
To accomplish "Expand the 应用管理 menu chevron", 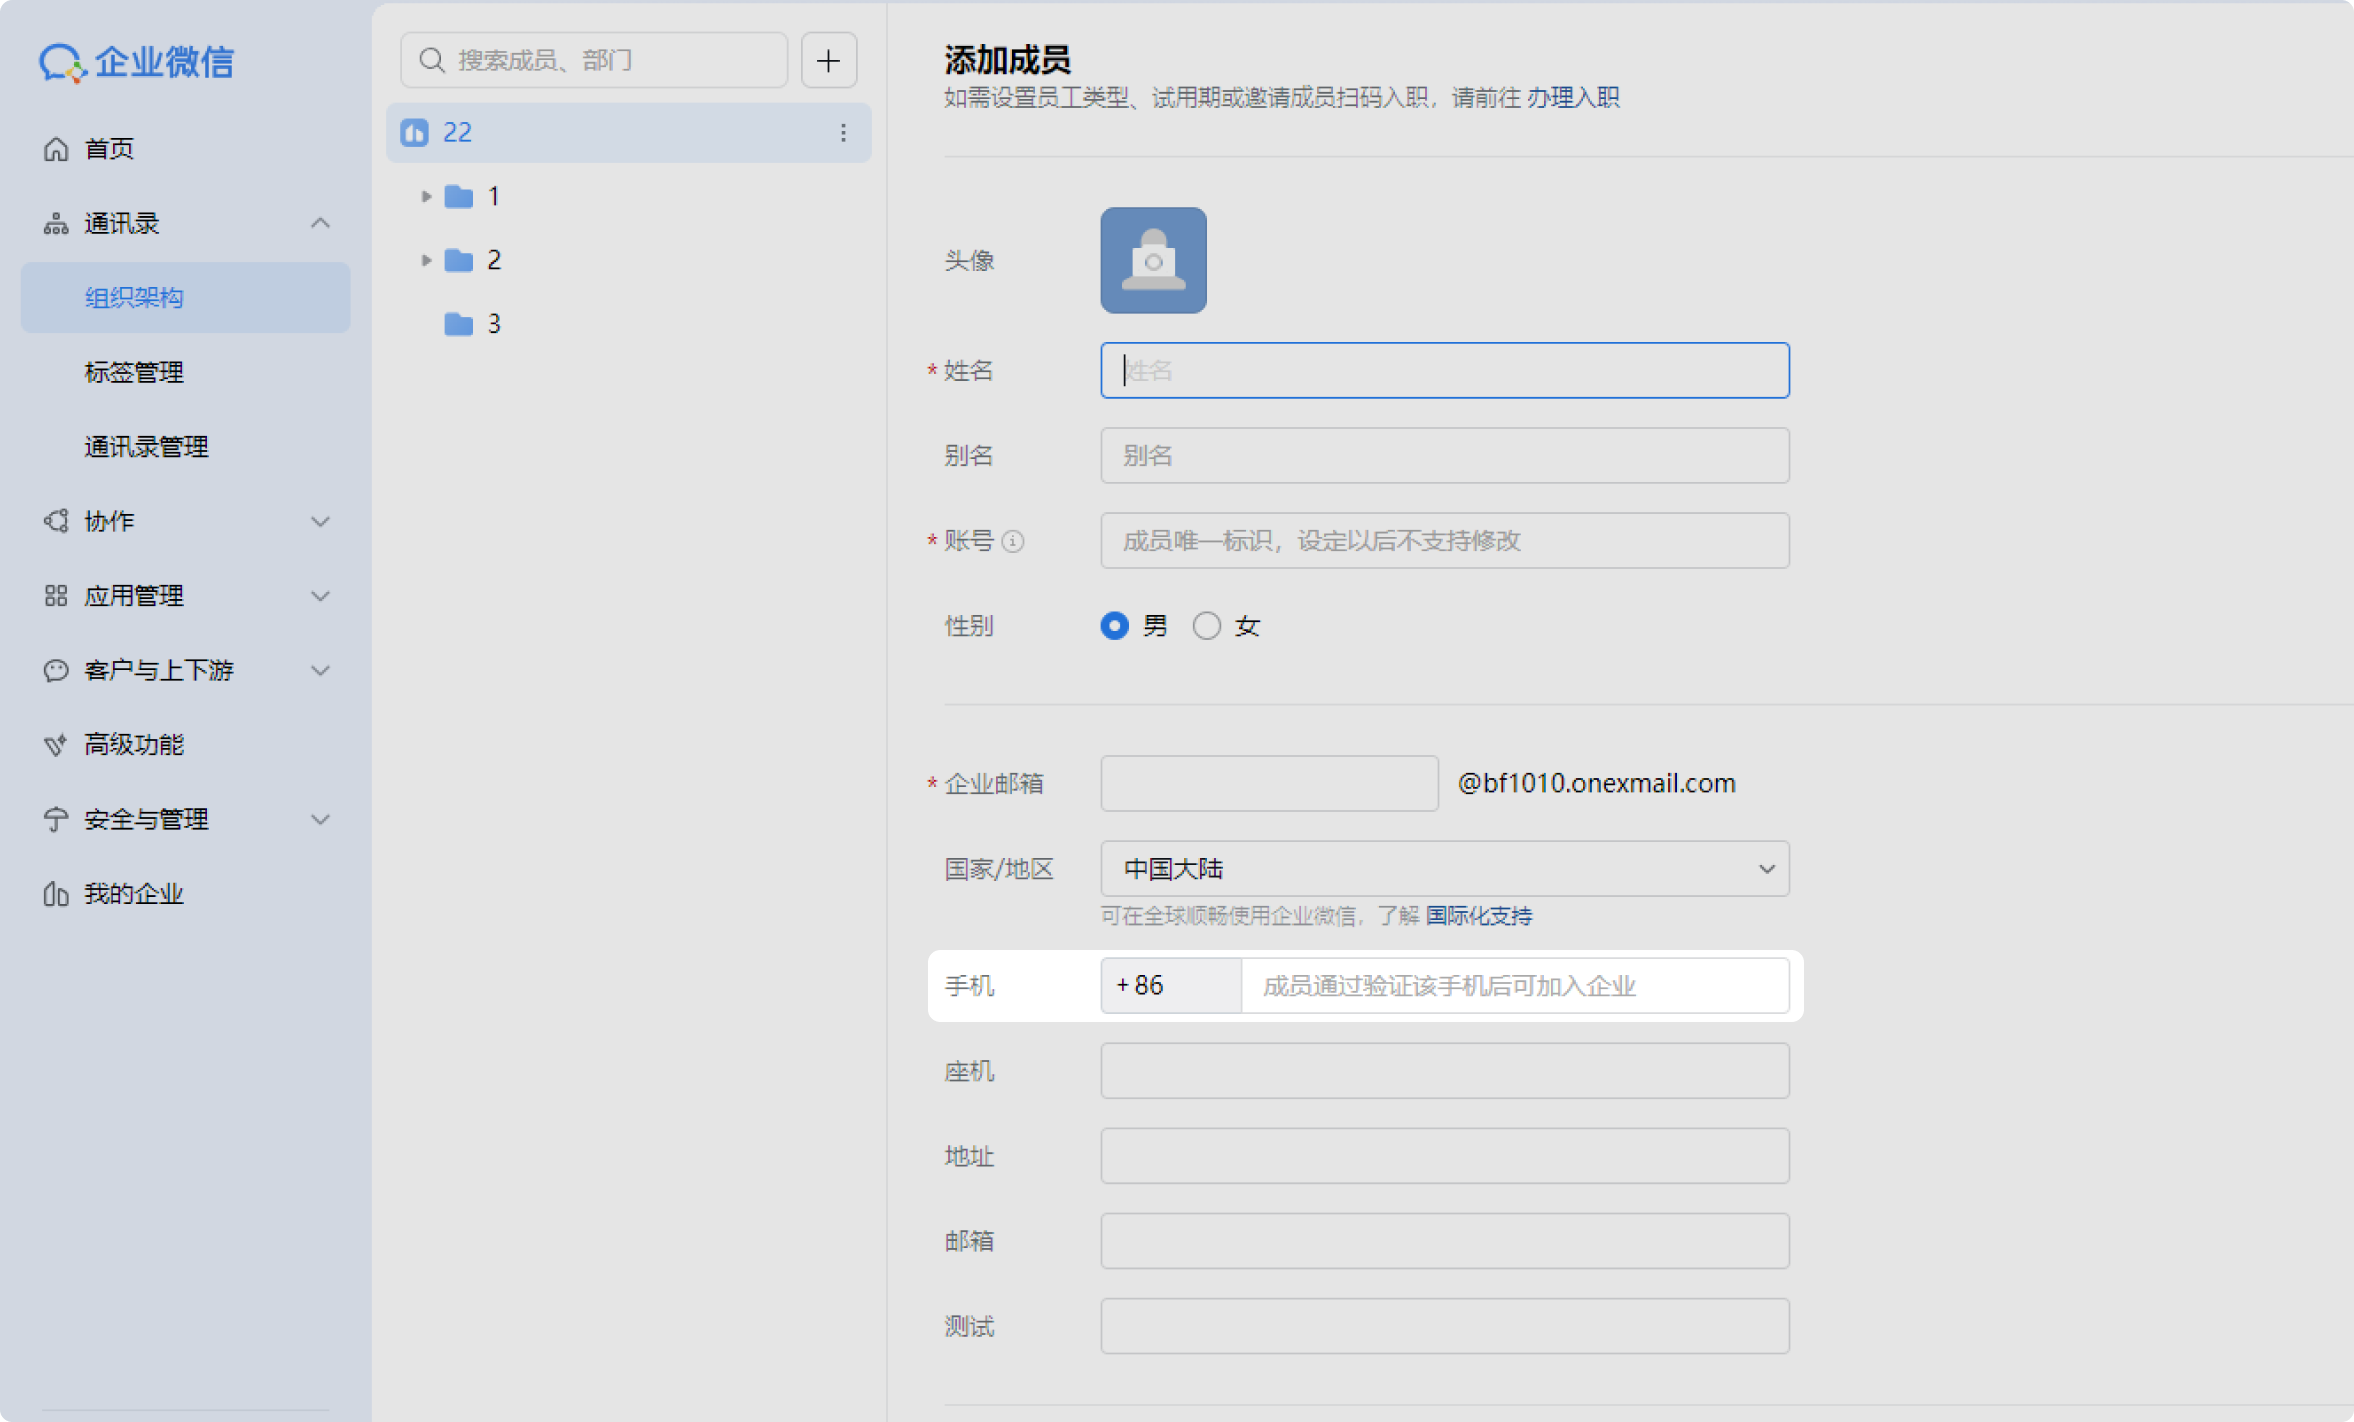I will [320, 596].
